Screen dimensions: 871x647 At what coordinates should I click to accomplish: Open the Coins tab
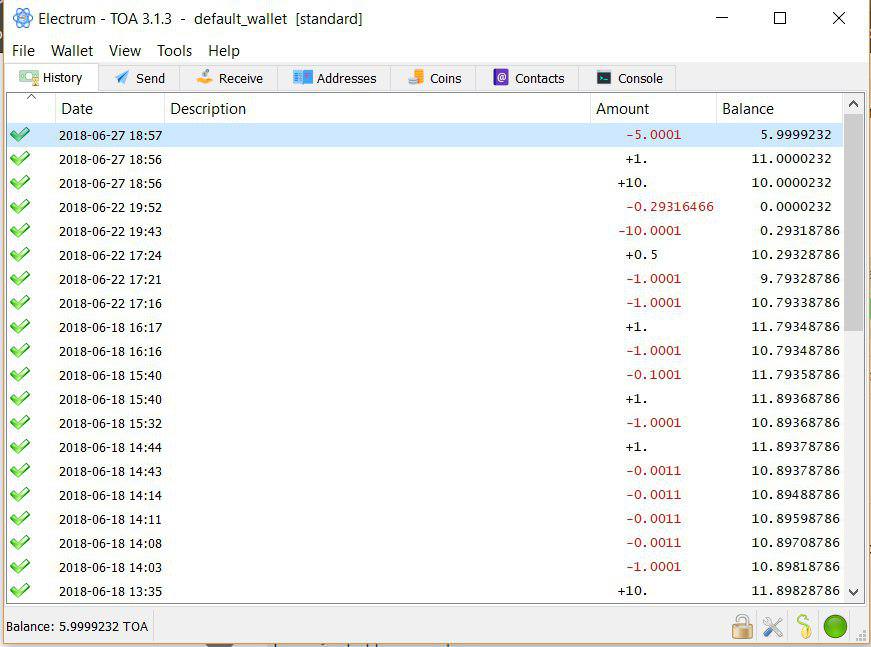coord(434,78)
